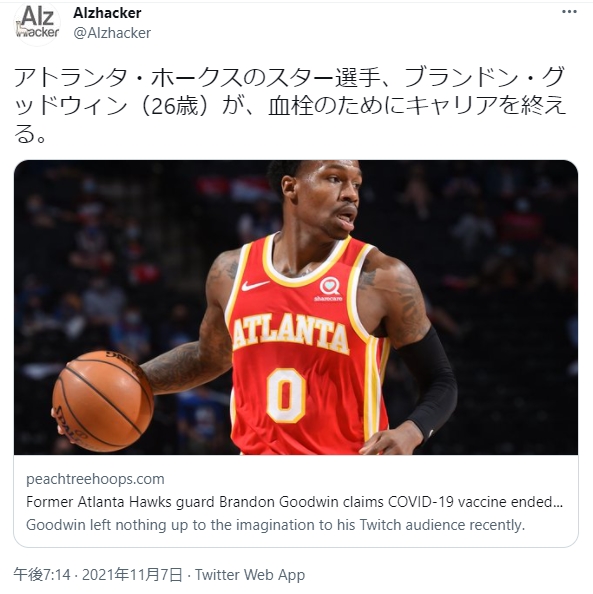Click the first line of the Japanese tweet text

[x=290, y=77]
